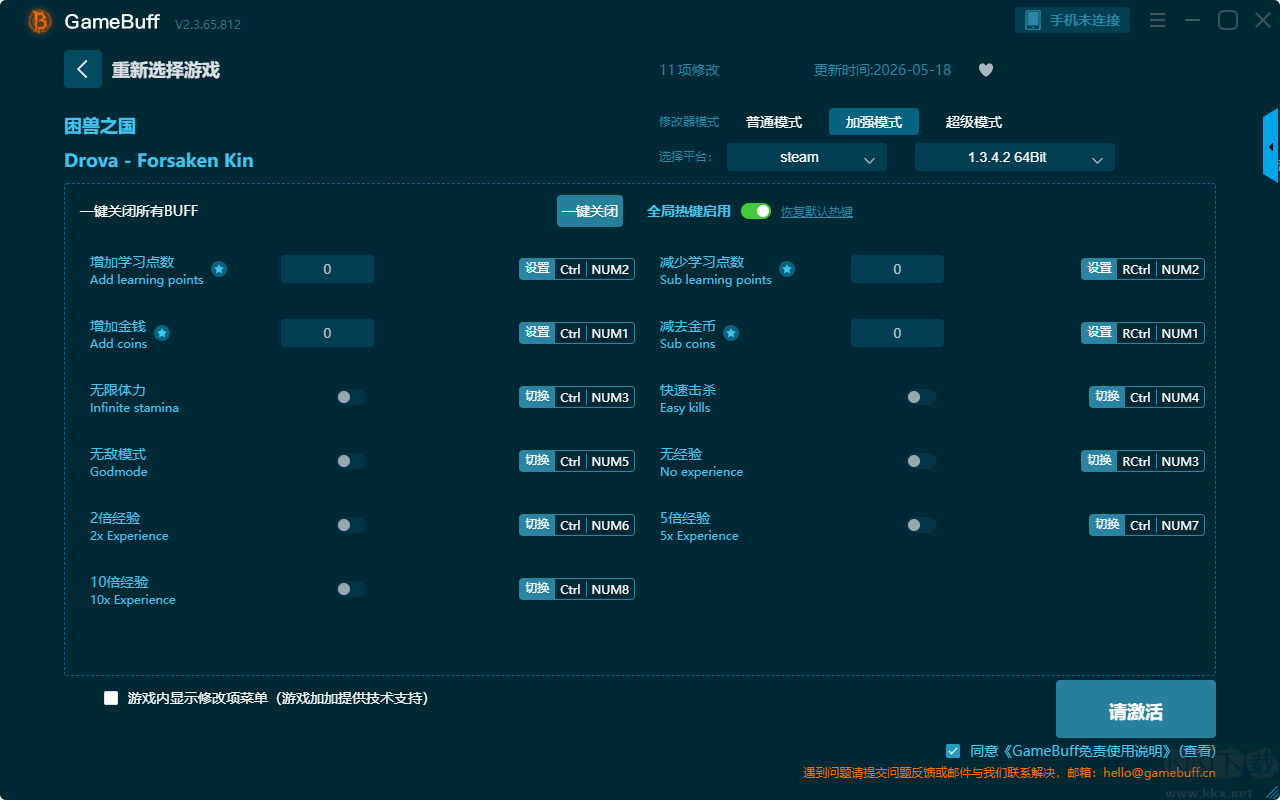Screen dimensions: 1280x800
Task: Turn off the global hotkey toggle
Action: pos(756,211)
